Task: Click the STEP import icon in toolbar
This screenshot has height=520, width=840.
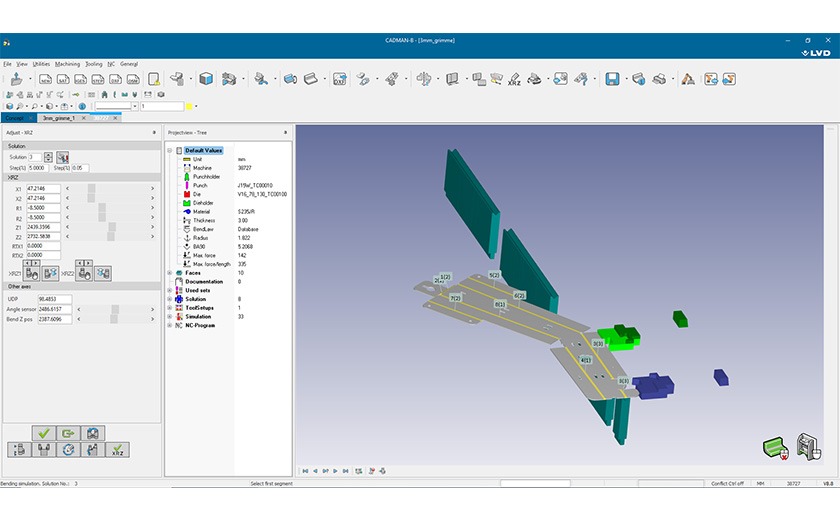Action: [98, 79]
